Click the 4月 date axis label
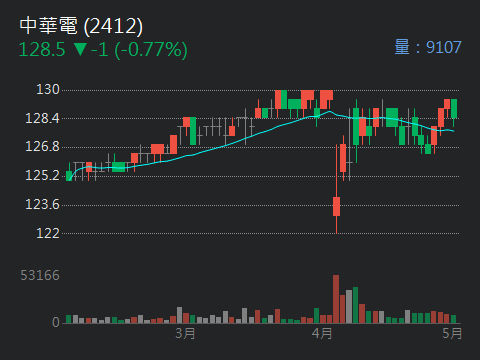 click(322, 333)
